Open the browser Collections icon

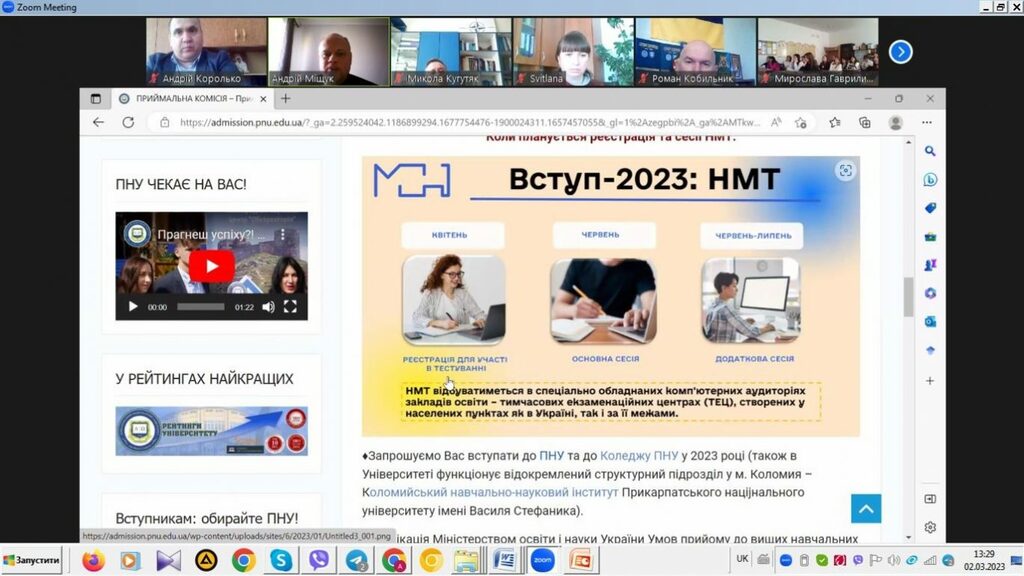pyautogui.click(x=865, y=122)
